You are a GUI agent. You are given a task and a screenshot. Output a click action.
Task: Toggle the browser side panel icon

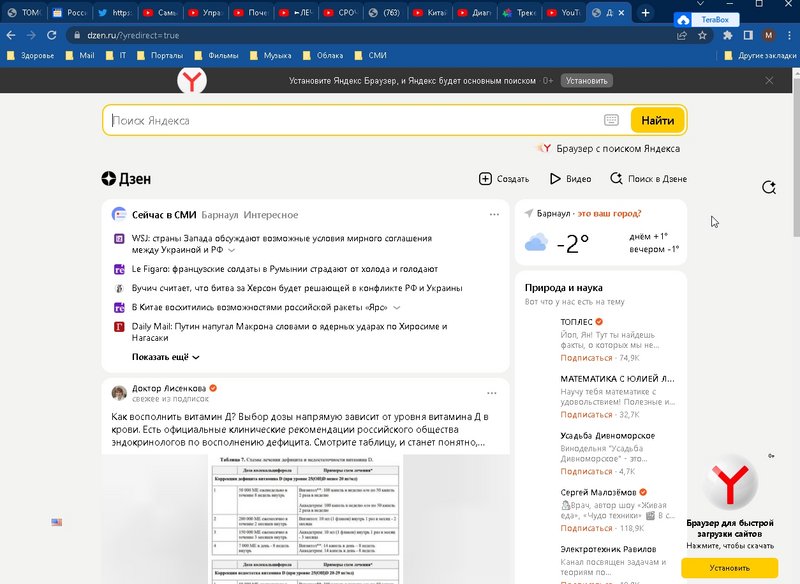[748, 35]
